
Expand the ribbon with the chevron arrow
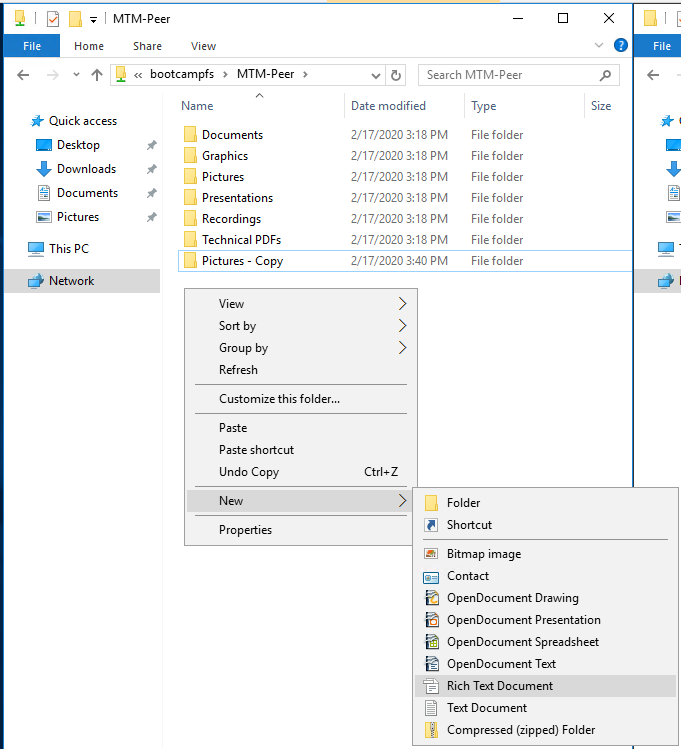598,45
